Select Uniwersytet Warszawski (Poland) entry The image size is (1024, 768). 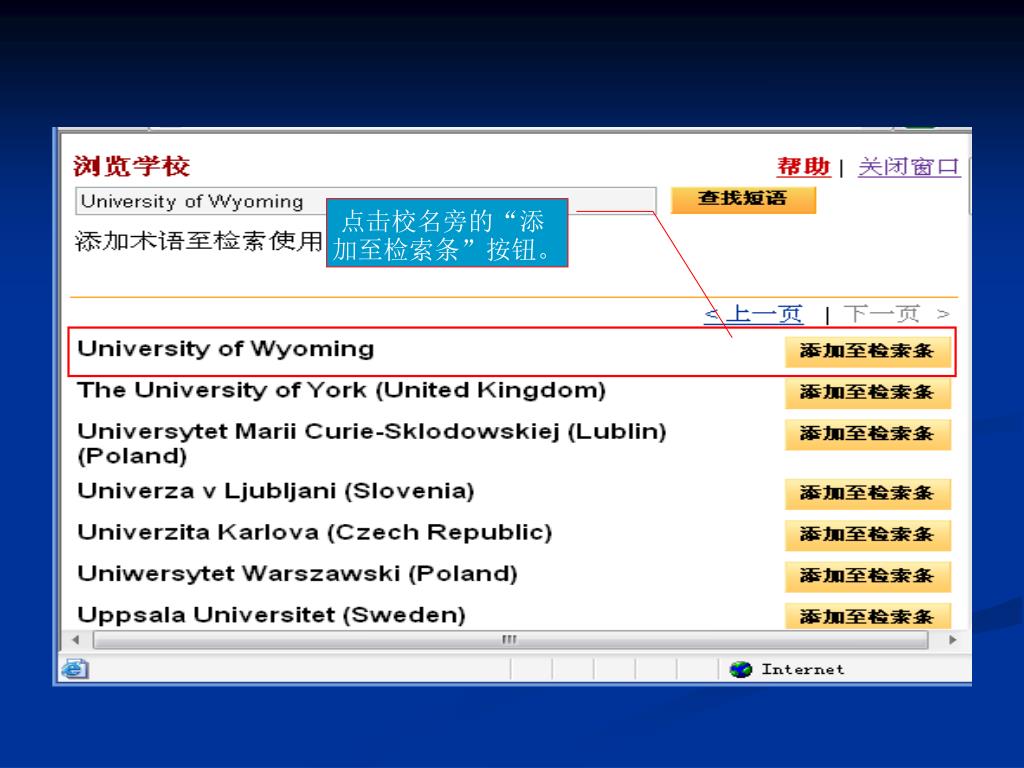(297, 573)
